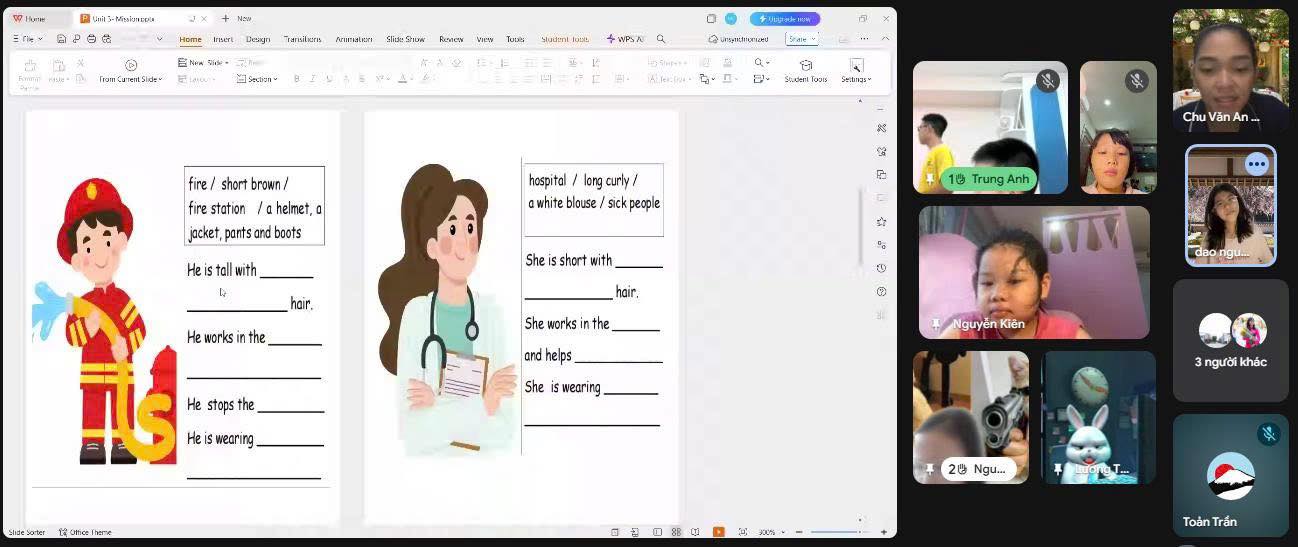This screenshot has height=547, width=1298.
Task: Open the '3 người khác' participants tile
Action: click(x=1230, y=341)
